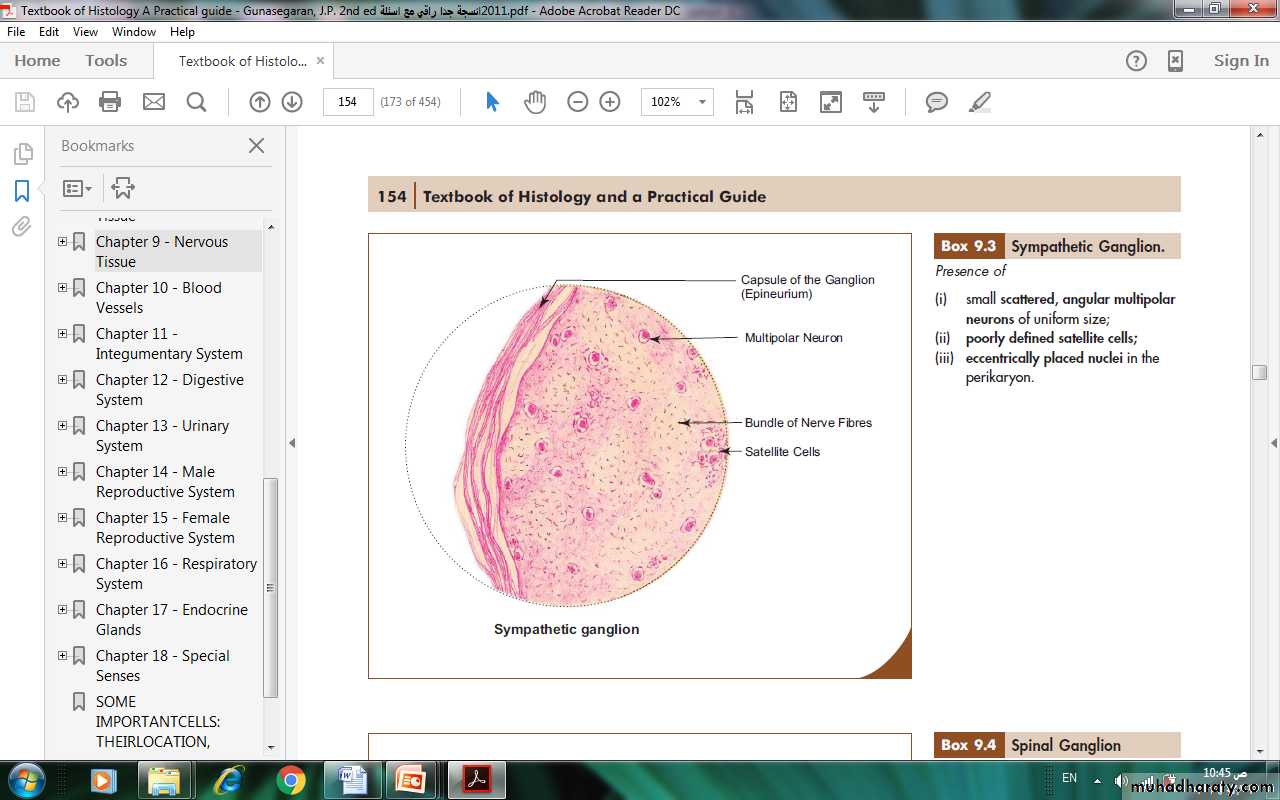Image resolution: width=1280 pixels, height=800 pixels.
Task: Add a comment with sticky note icon
Action: click(x=936, y=102)
